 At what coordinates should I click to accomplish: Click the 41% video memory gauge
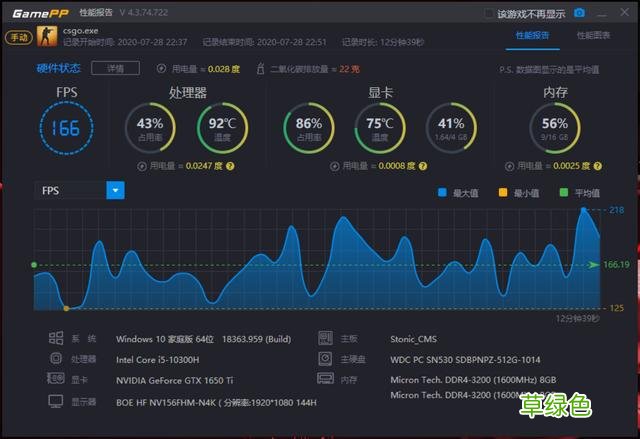pos(451,128)
